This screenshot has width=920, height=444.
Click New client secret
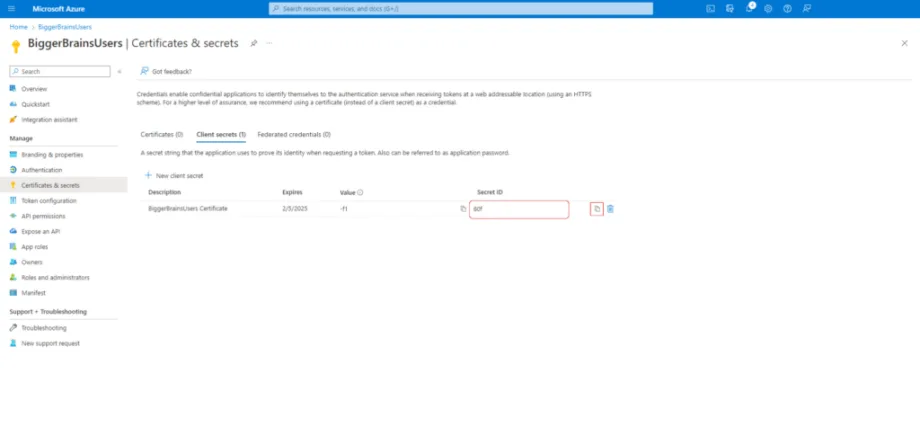pyautogui.click(x=174, y=175)
